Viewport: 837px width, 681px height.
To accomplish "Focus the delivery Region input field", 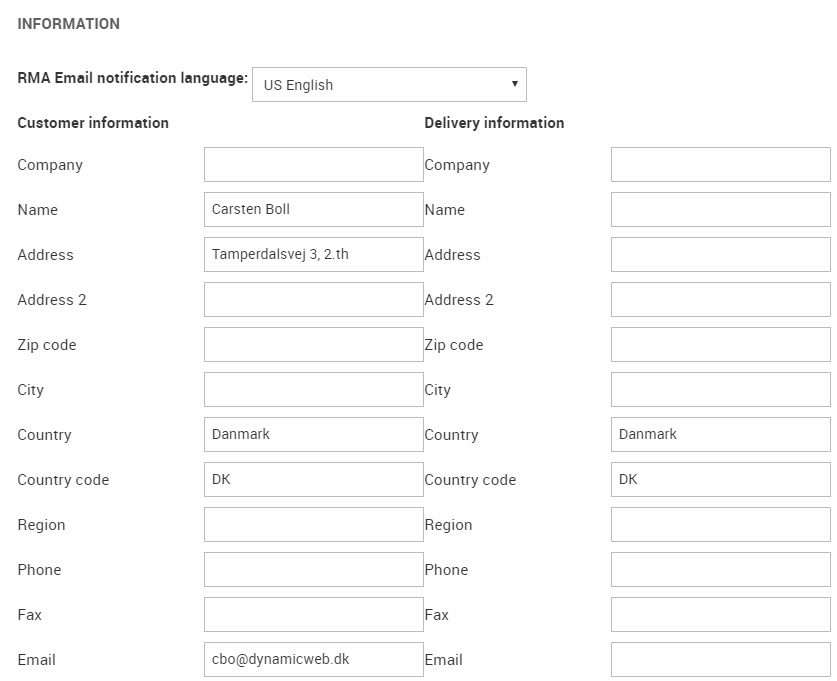I will pos(720,525).
